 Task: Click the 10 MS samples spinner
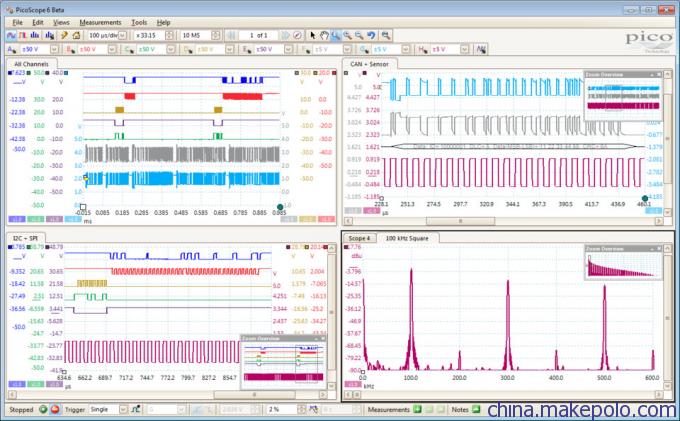(x=216, y=35)
